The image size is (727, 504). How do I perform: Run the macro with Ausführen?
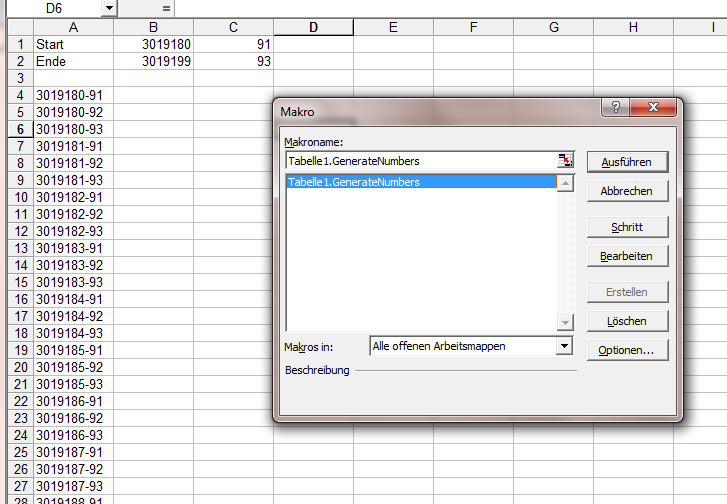[627, 162]
